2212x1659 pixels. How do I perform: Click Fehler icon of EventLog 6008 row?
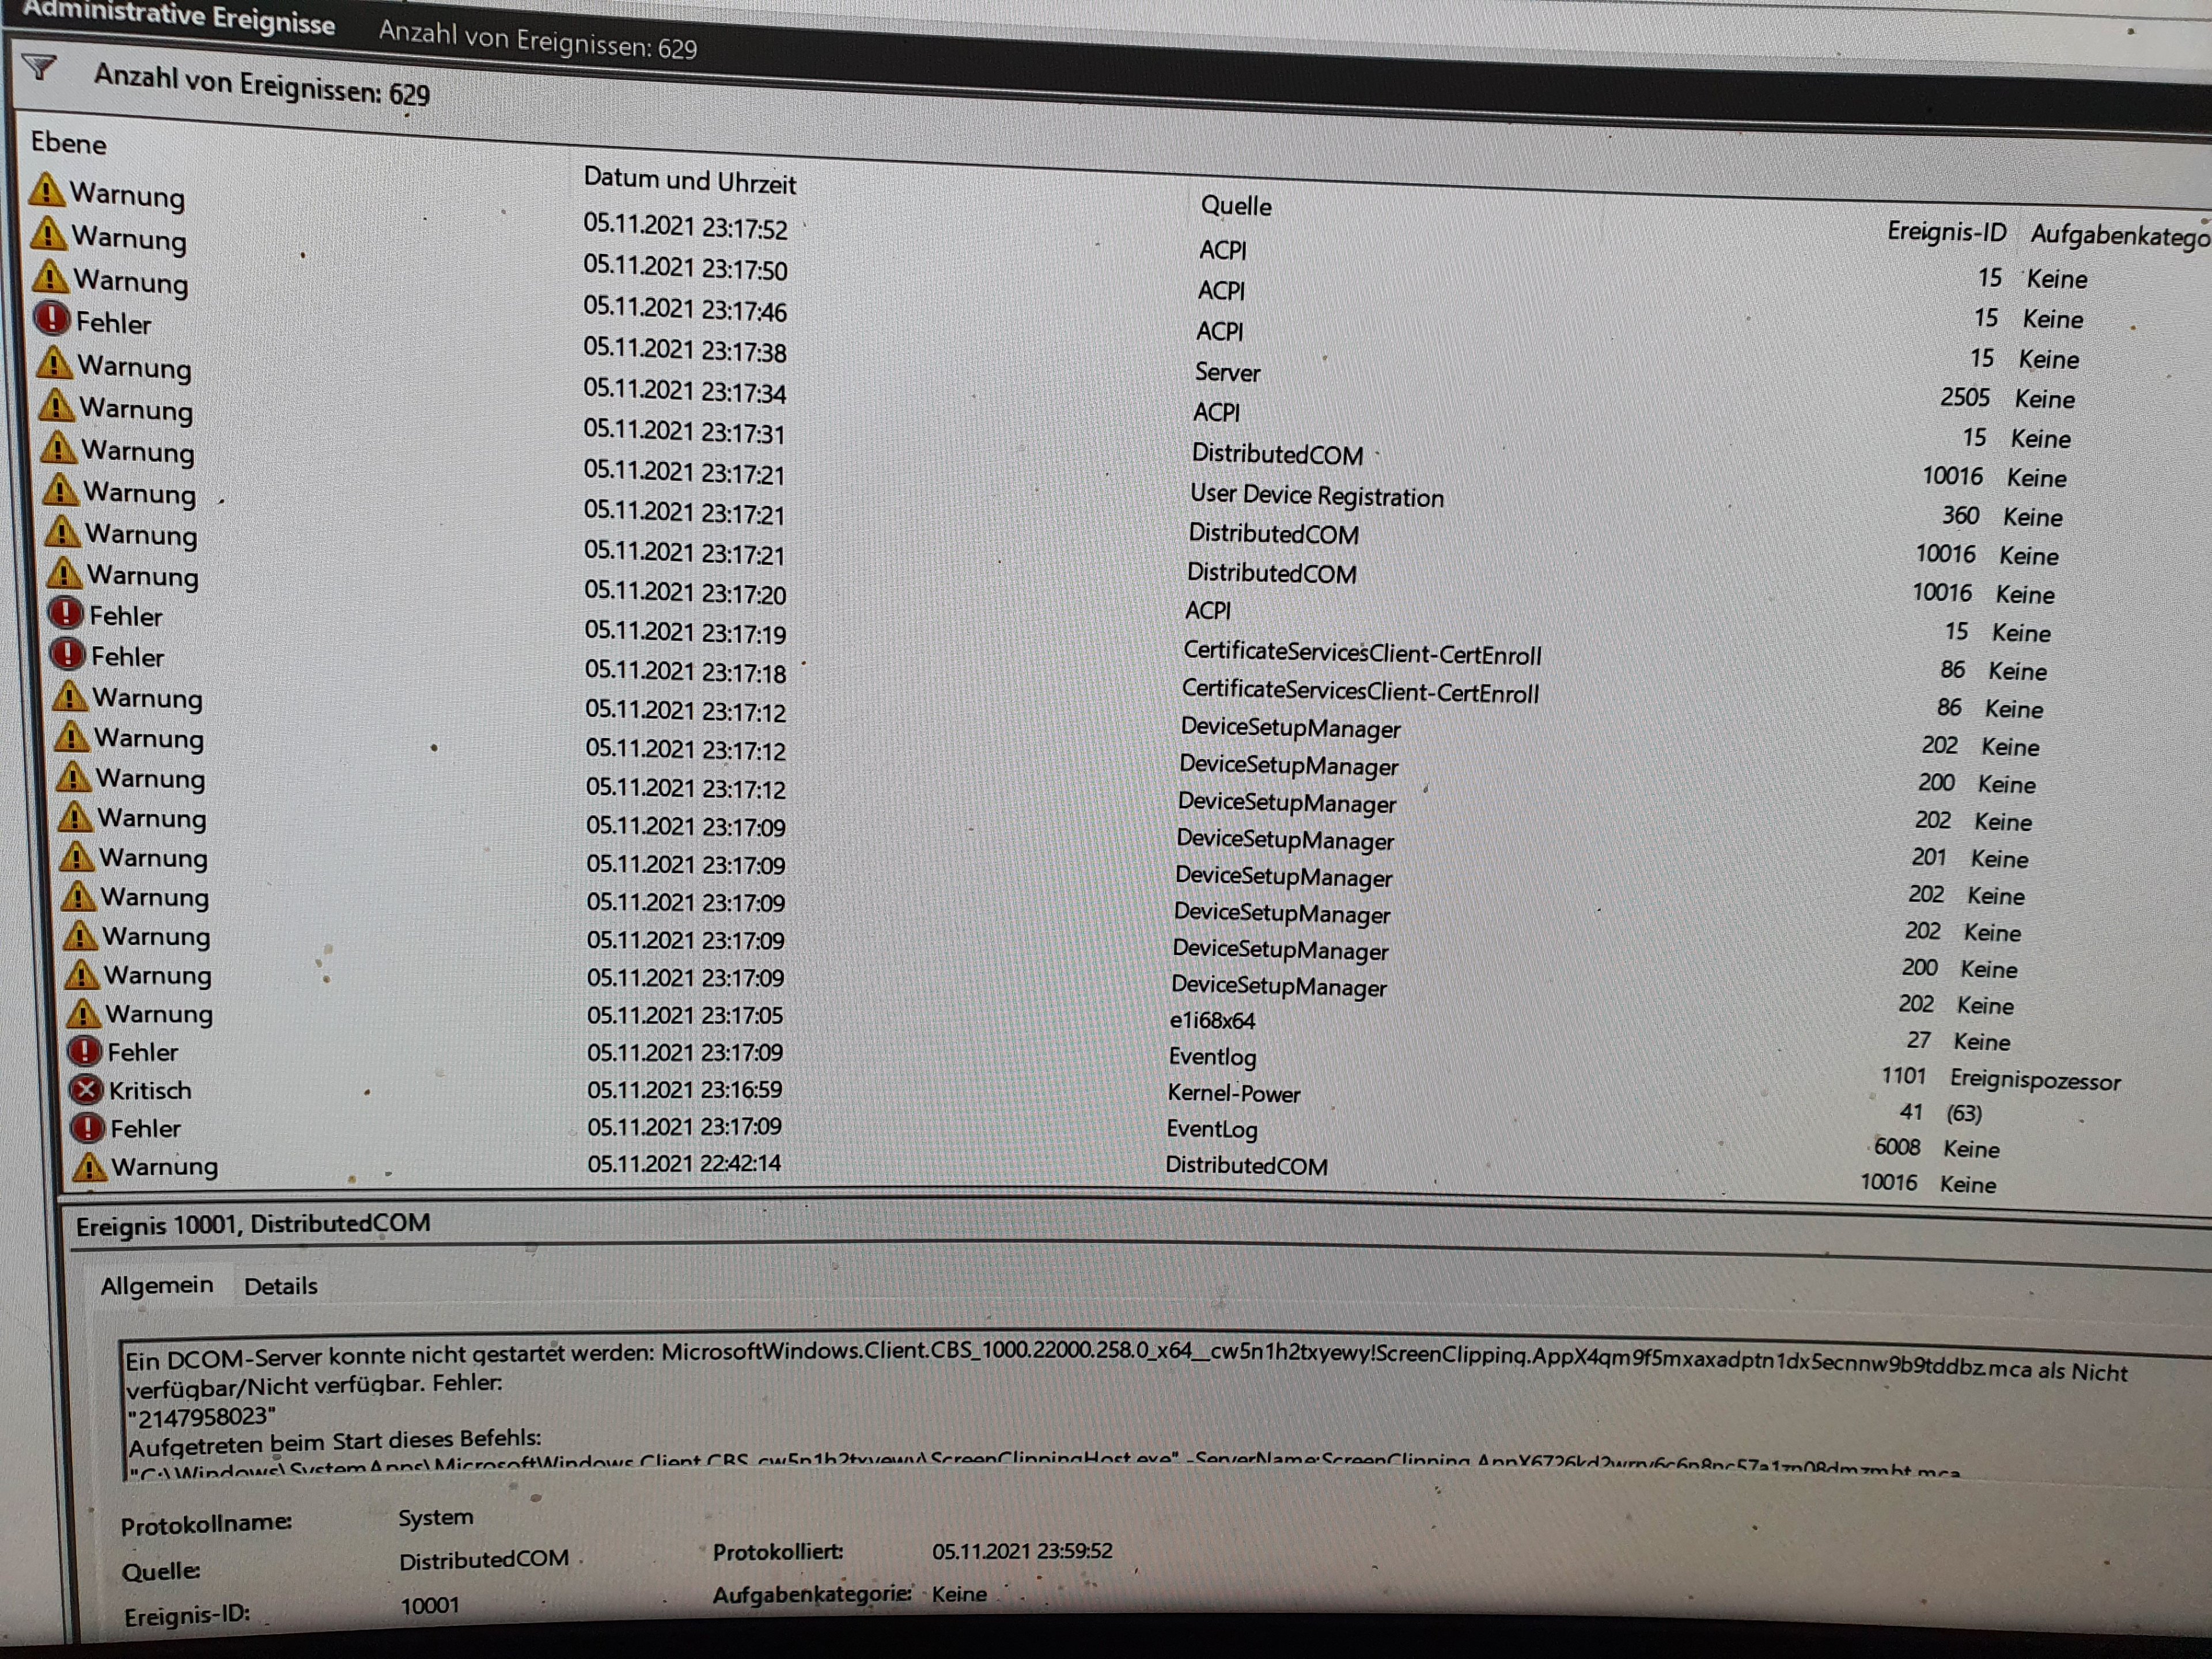click(x=88, y=1127)
